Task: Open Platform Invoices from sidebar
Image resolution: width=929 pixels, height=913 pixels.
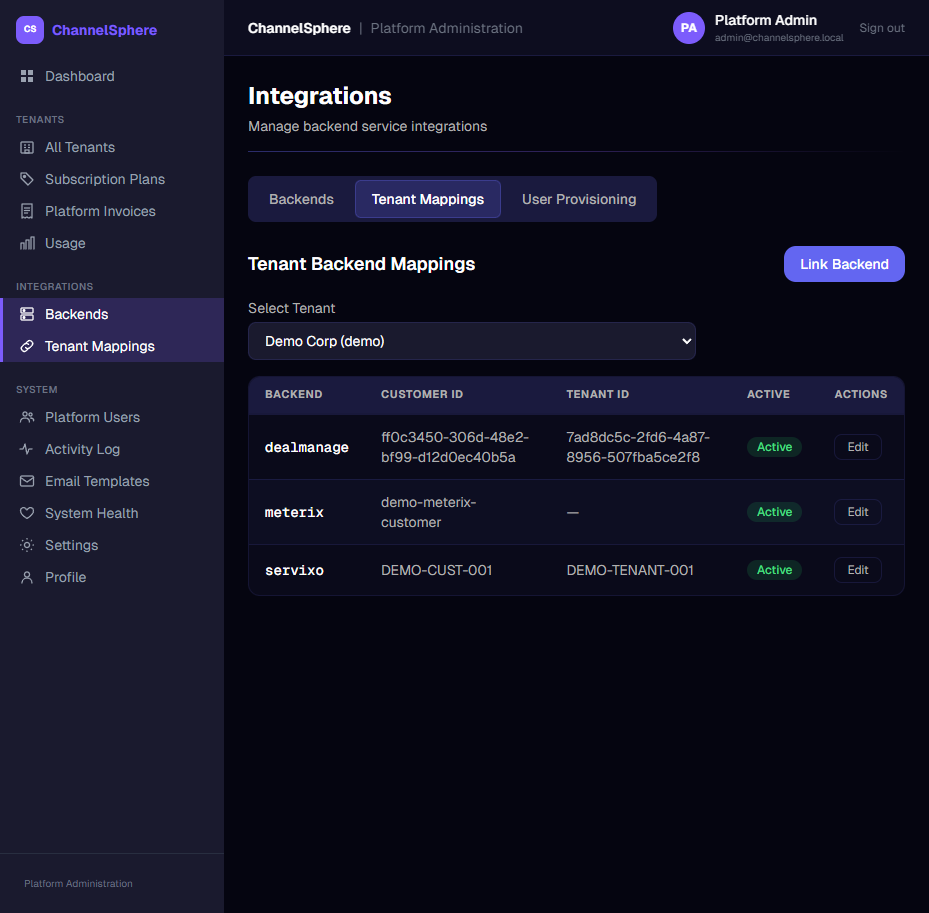Action: tap(112, 212)
